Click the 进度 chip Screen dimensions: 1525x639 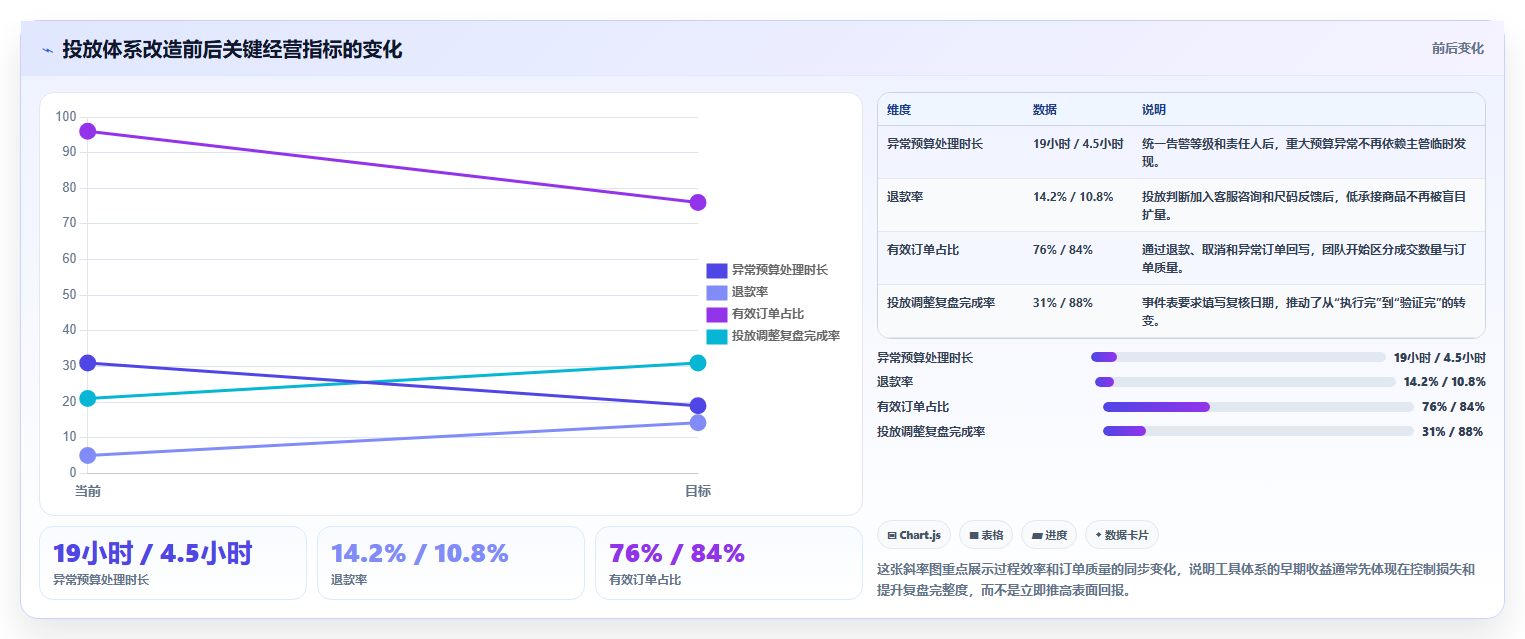[1049, 535]
